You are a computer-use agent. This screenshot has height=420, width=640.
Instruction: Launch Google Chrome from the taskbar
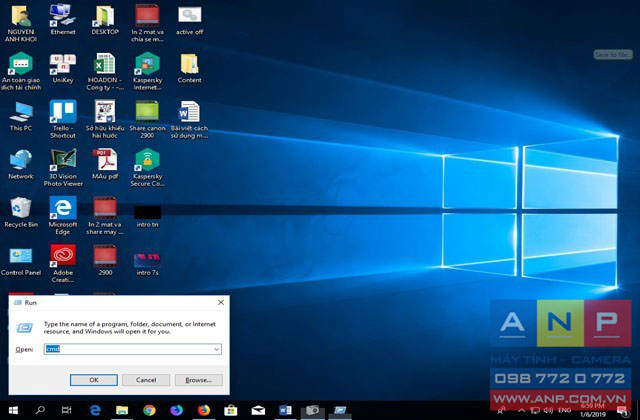[x=149, y=410]
